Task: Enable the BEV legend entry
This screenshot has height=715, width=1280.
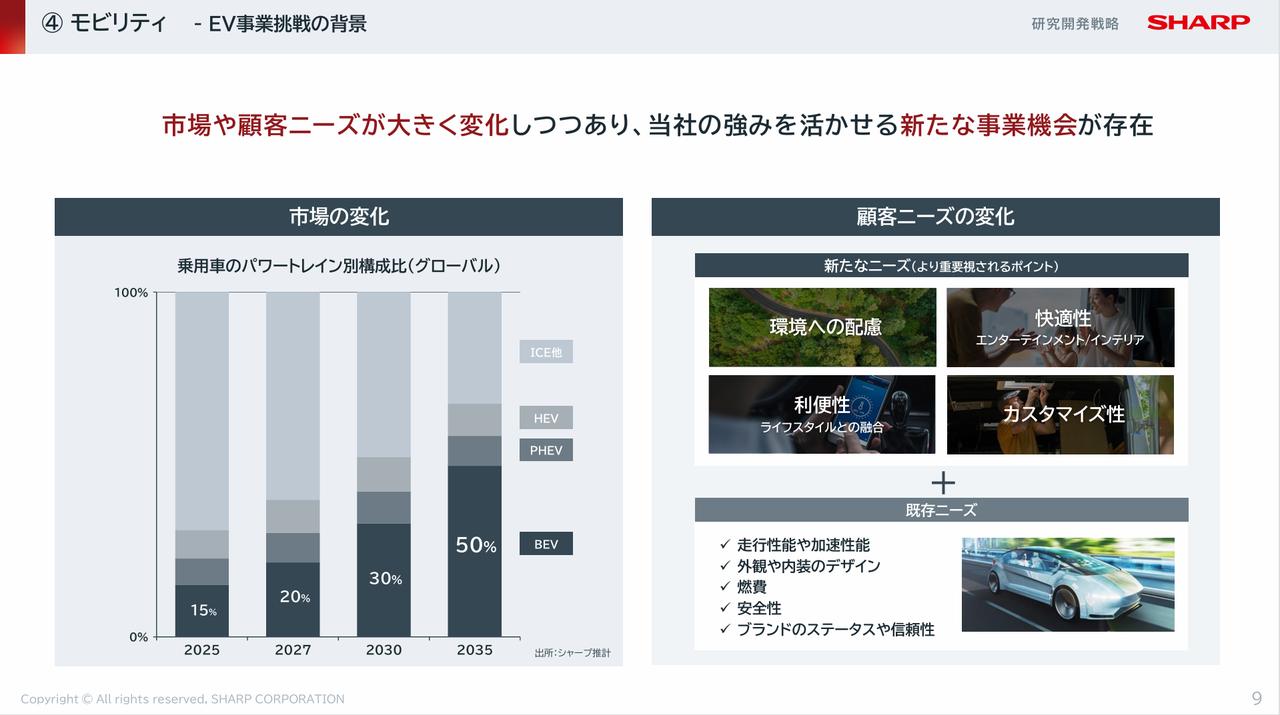Action: coord(546,543)
